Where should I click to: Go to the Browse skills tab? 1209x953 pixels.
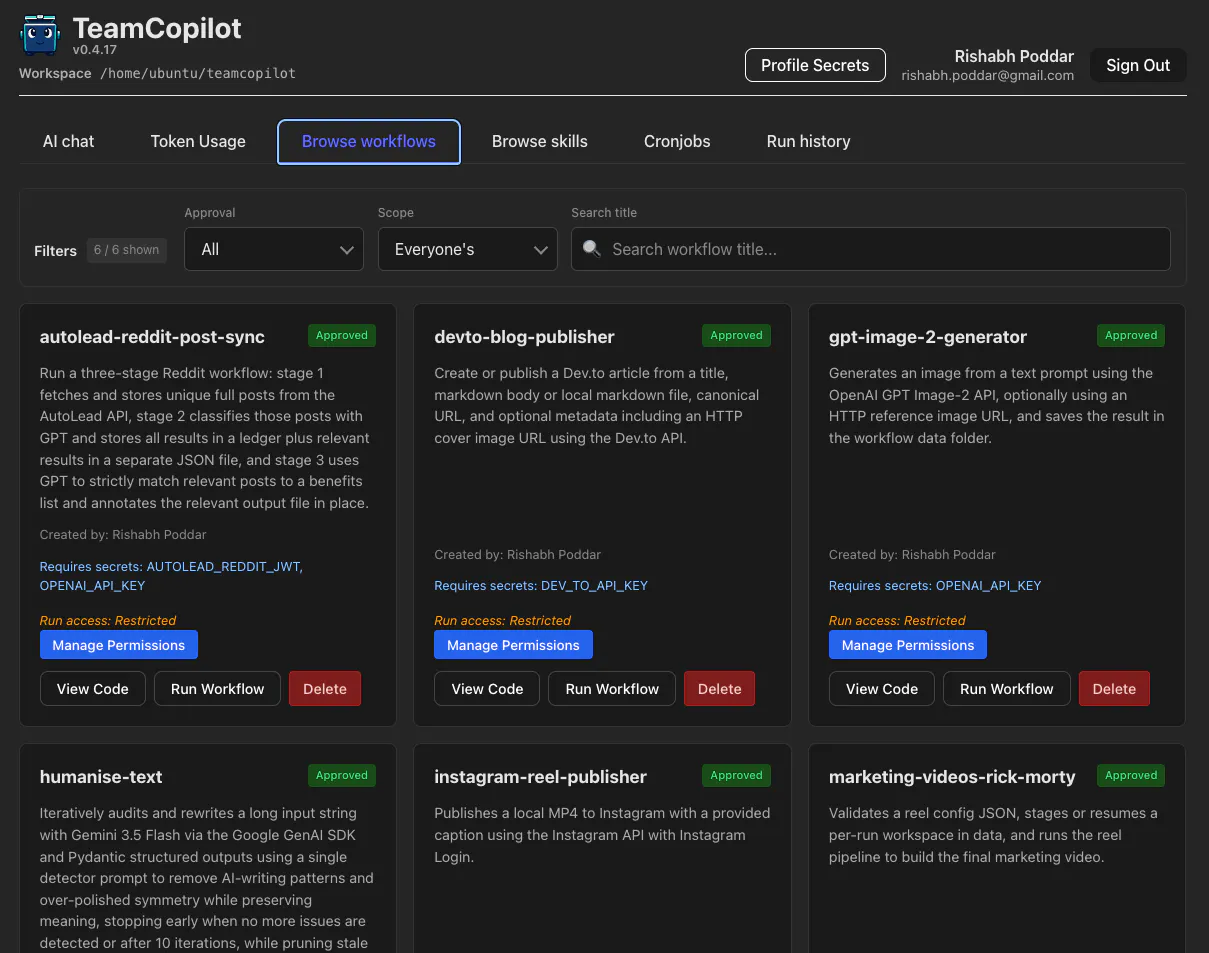540,141
